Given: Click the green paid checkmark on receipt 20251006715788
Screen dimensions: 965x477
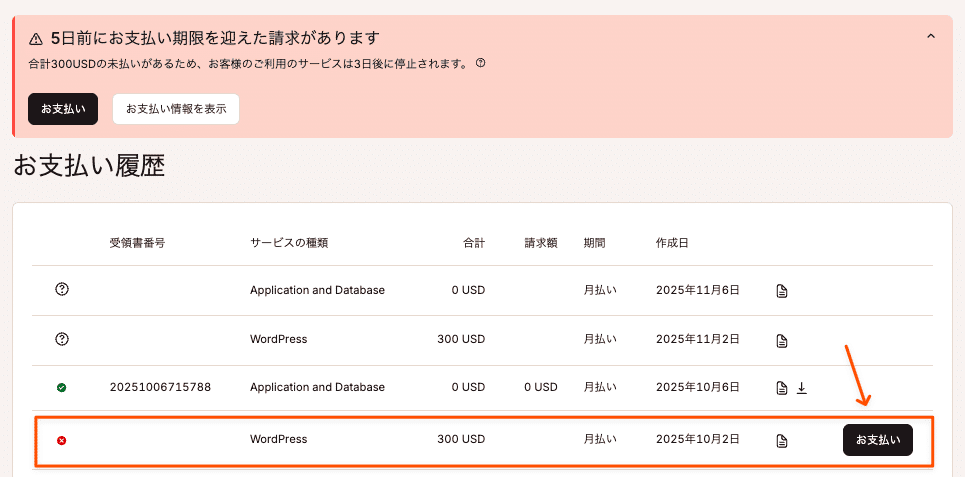Looking at the screenshot, I should [62, 387].
